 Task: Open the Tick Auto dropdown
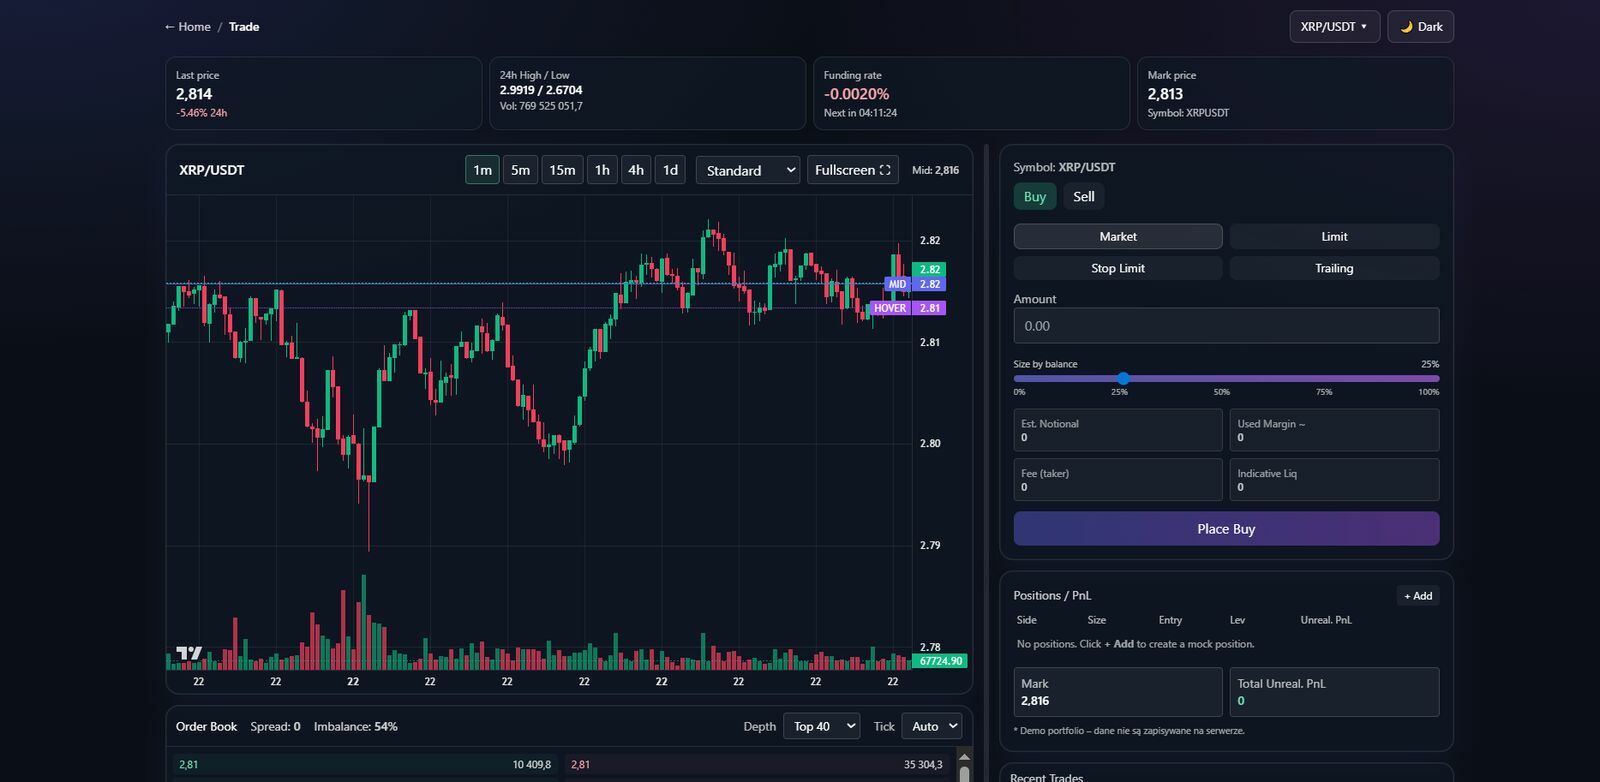[932, 726]
